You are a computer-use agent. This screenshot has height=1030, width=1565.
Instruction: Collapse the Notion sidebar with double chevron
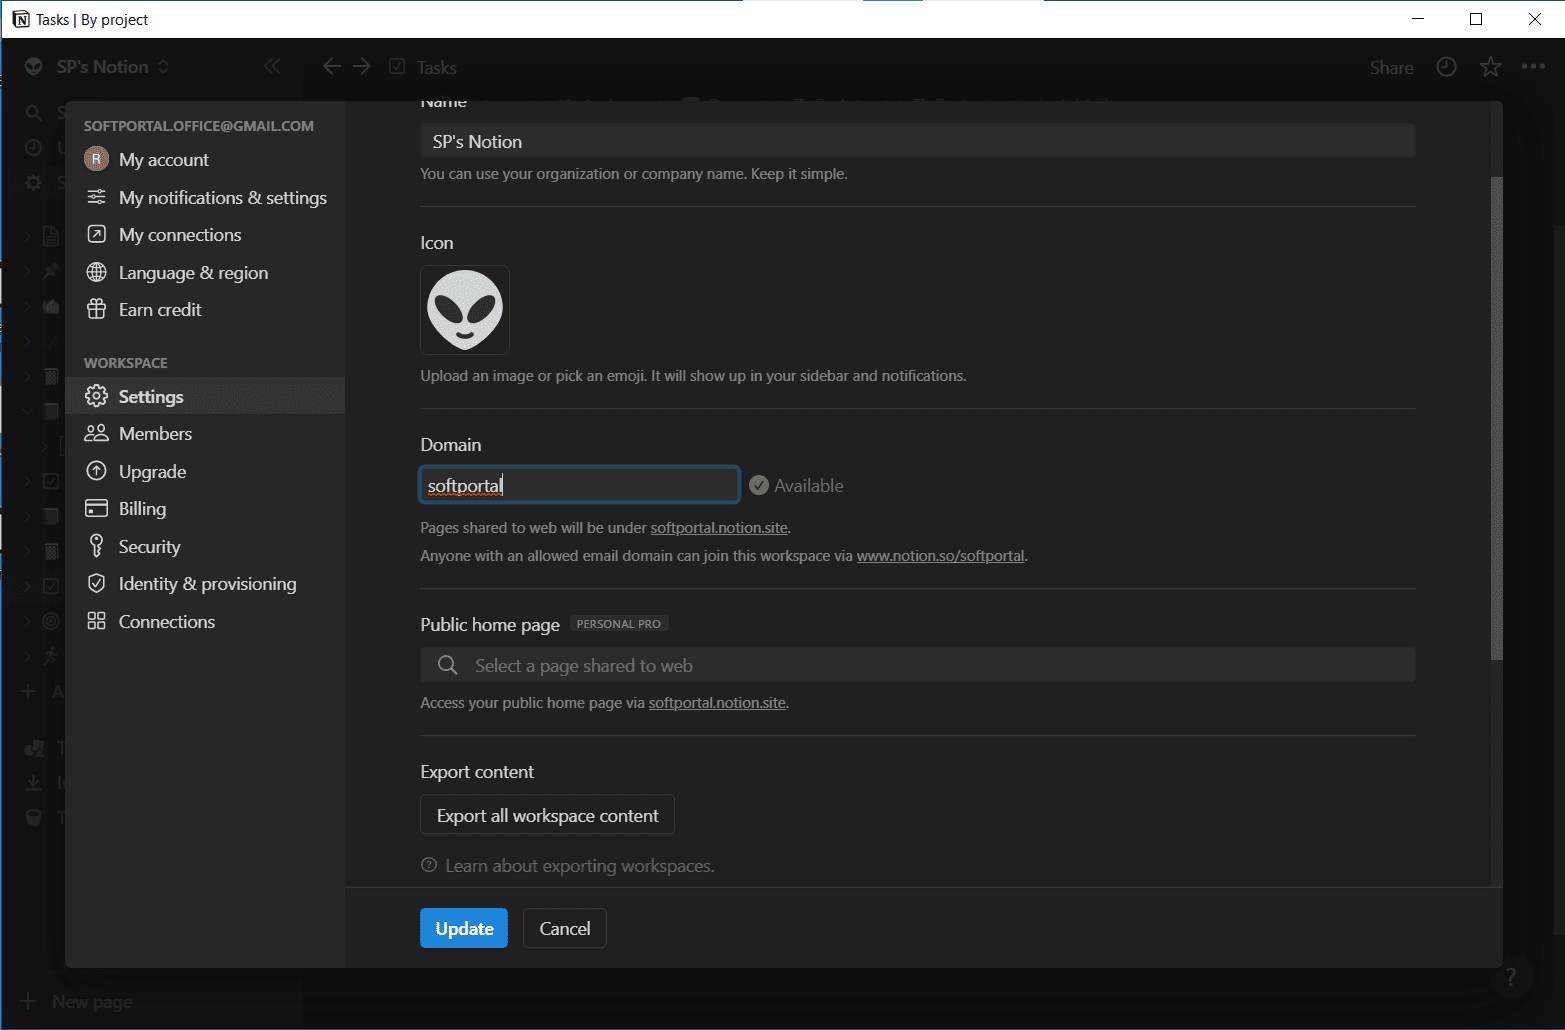(x=272, y=67)
